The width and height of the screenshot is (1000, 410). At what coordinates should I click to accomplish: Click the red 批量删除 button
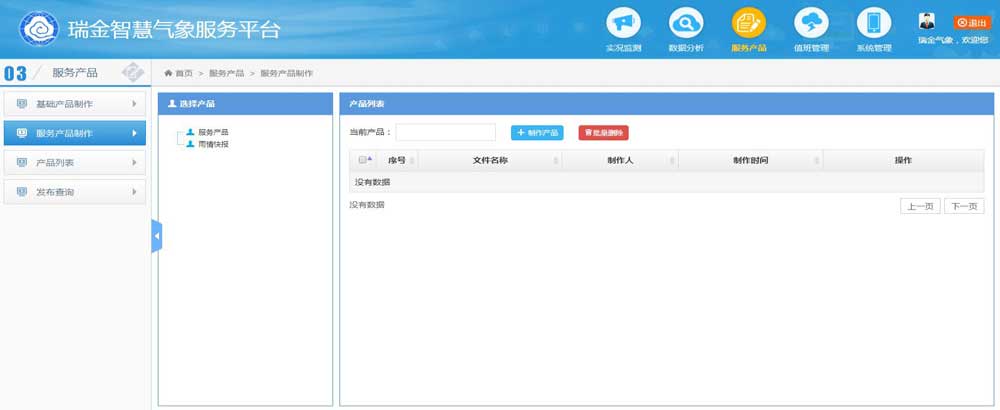point(603,132)
